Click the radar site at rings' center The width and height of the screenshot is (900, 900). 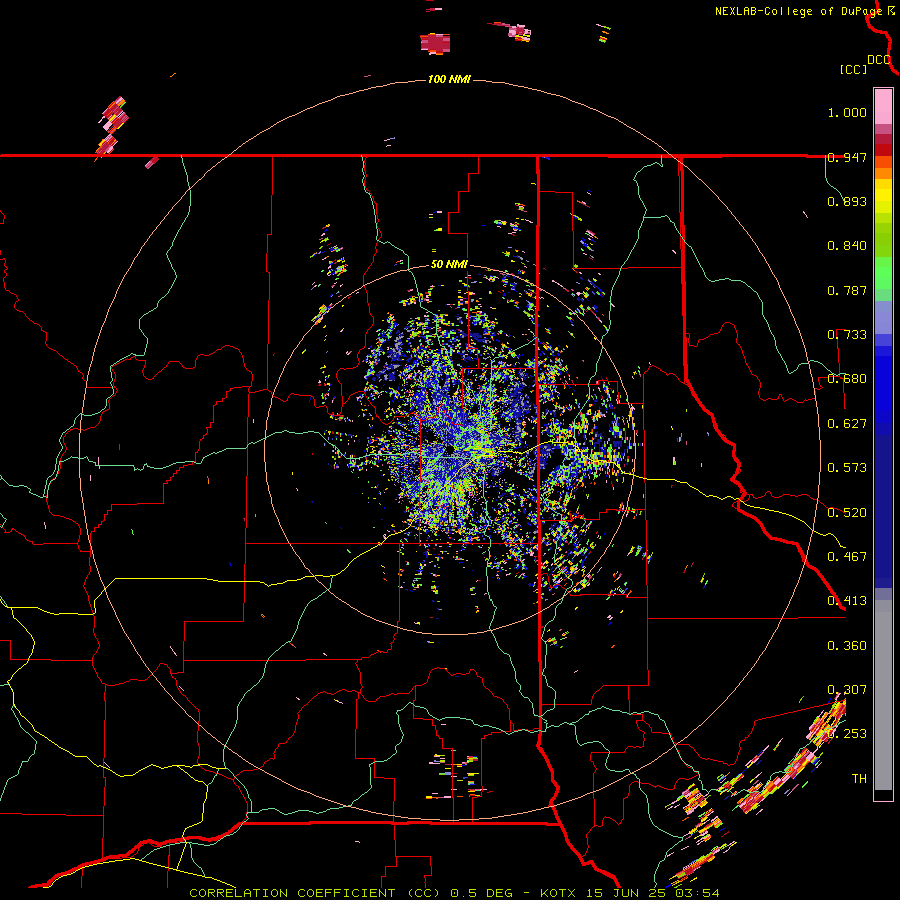tap(449, 449)
